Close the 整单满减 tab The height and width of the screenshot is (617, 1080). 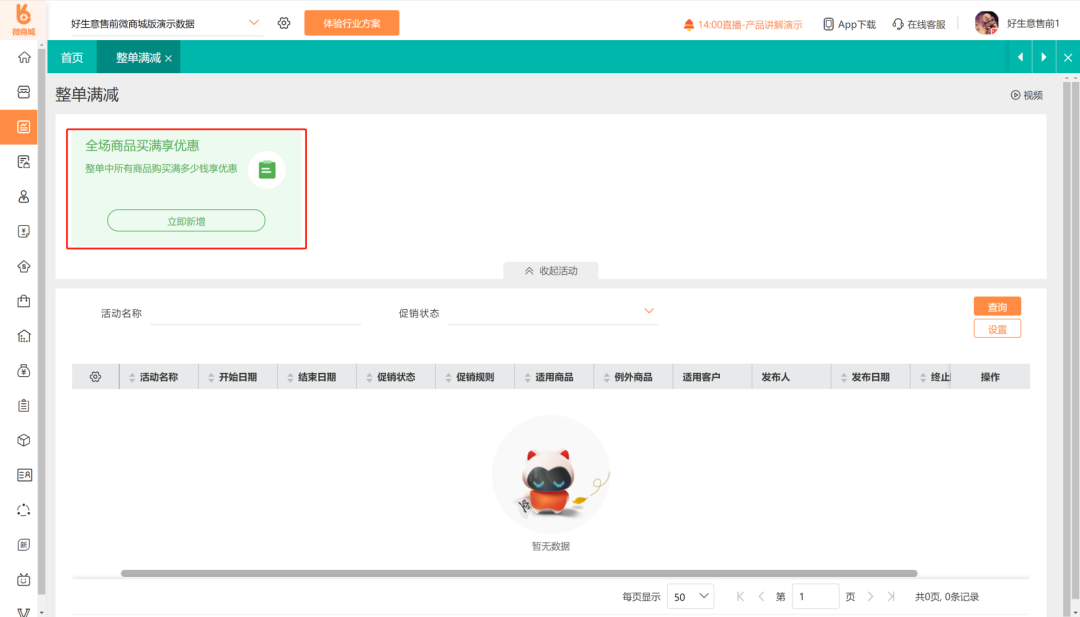point(169,59)
